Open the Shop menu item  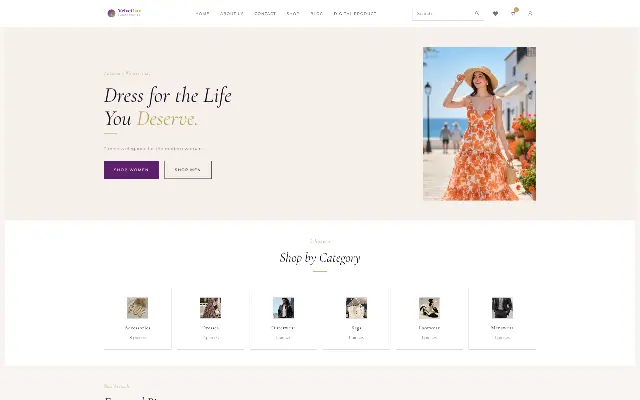pos(293,13)
